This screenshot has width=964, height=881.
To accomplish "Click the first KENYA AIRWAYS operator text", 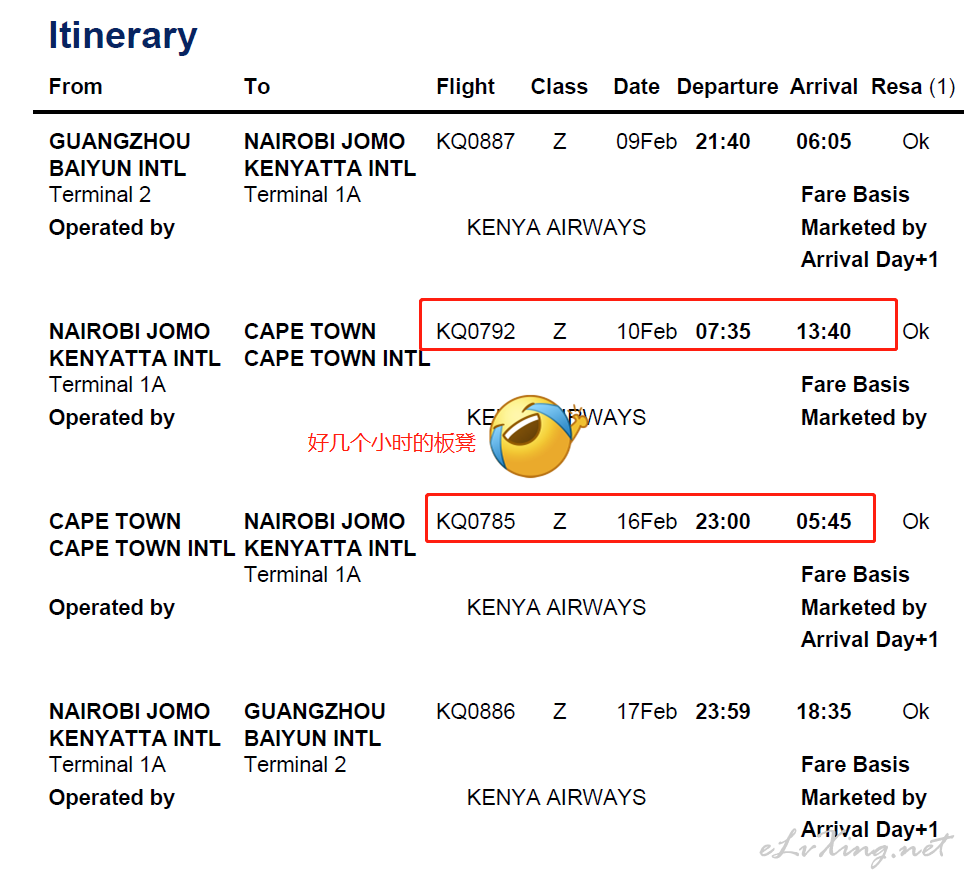I will [x=556, y=227].
